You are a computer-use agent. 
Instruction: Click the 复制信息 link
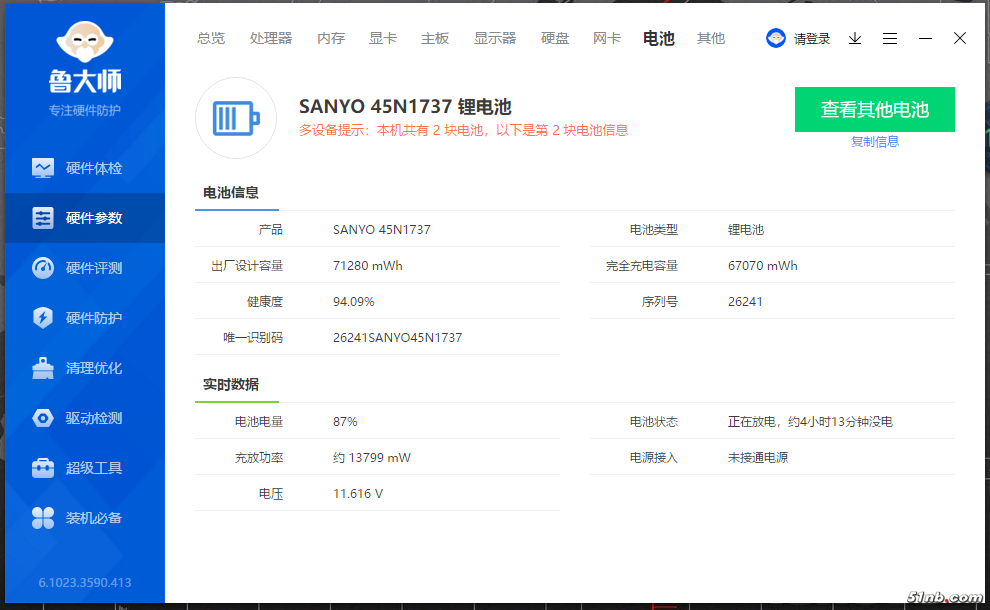tap(875, 142)
